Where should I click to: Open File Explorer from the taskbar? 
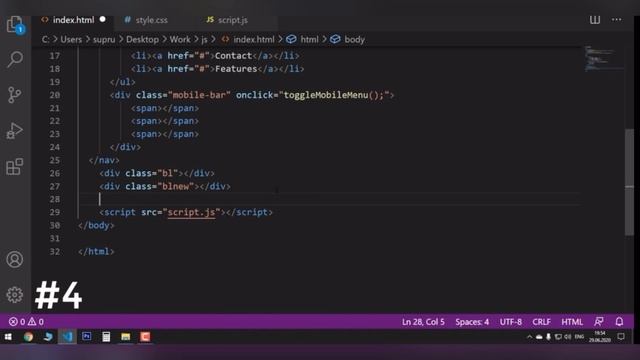(x=126, y=337)
